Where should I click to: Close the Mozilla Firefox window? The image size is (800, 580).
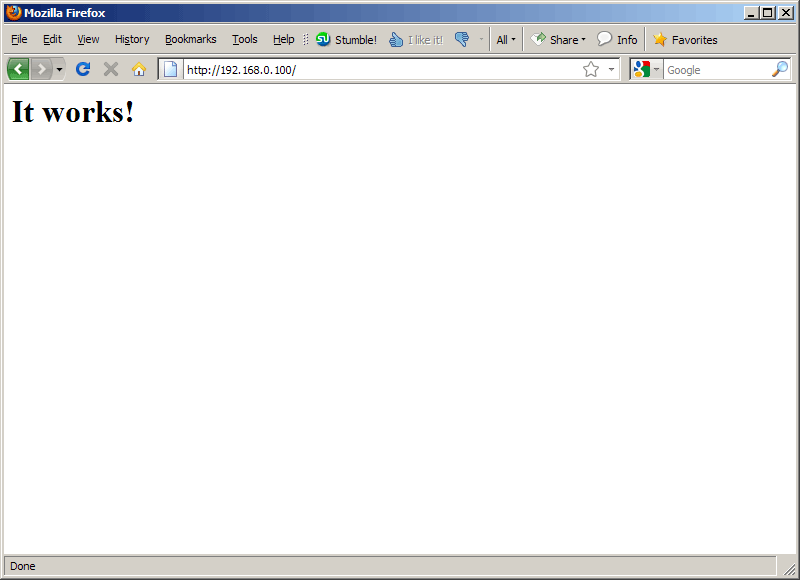click(x=786, y=13)
